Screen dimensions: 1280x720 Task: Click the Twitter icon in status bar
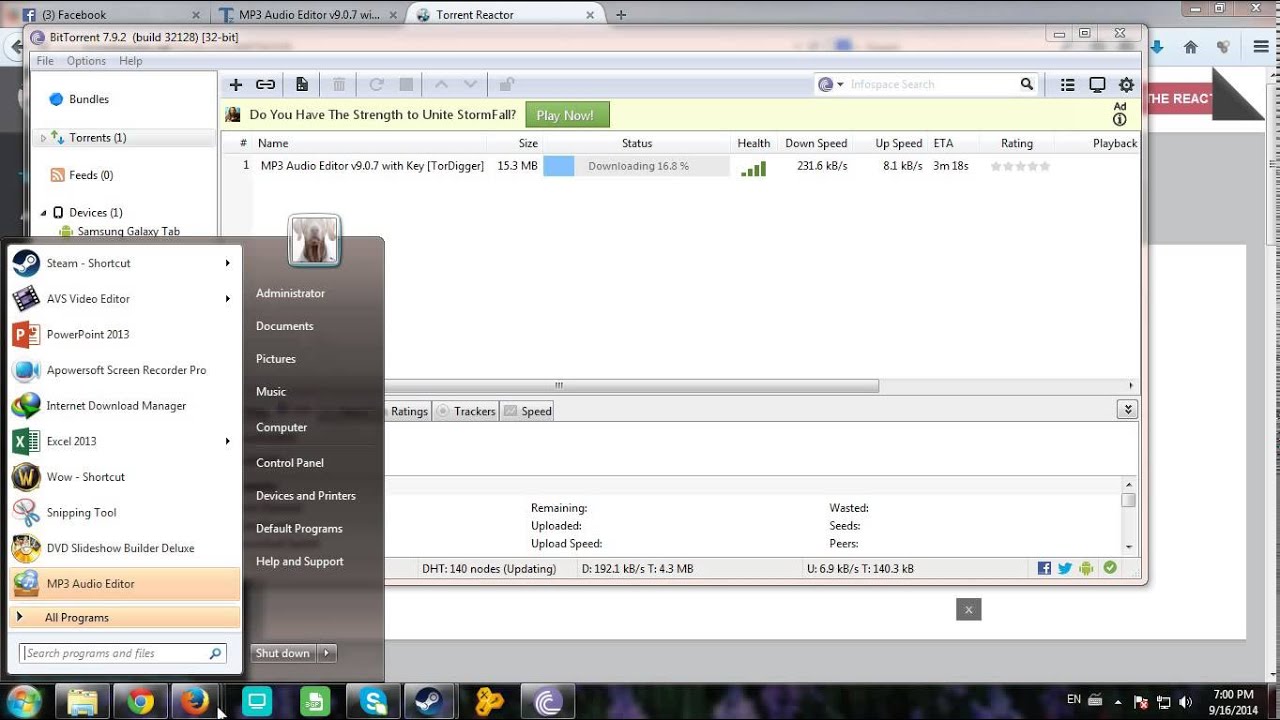(x=1065, y=568)
